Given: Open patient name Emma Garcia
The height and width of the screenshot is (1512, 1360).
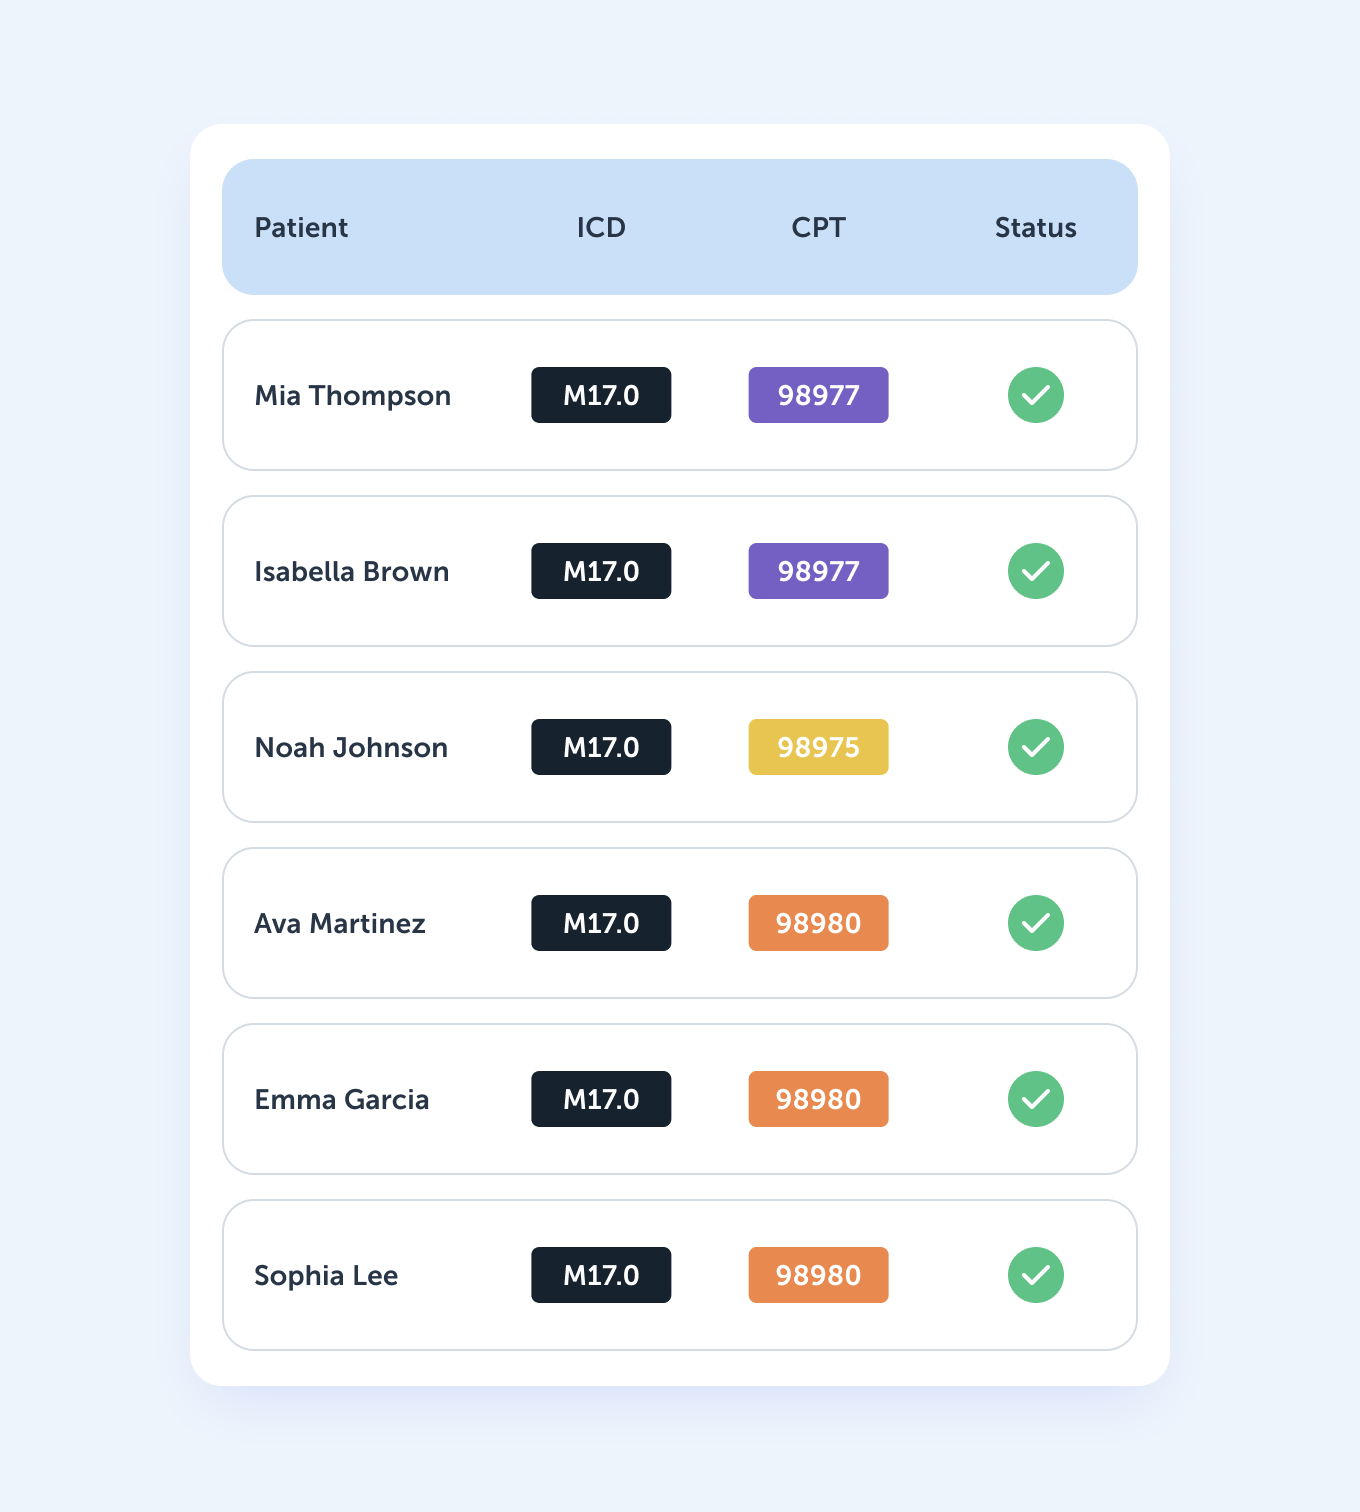Looking at the screenshot, I should point(341,1100).
